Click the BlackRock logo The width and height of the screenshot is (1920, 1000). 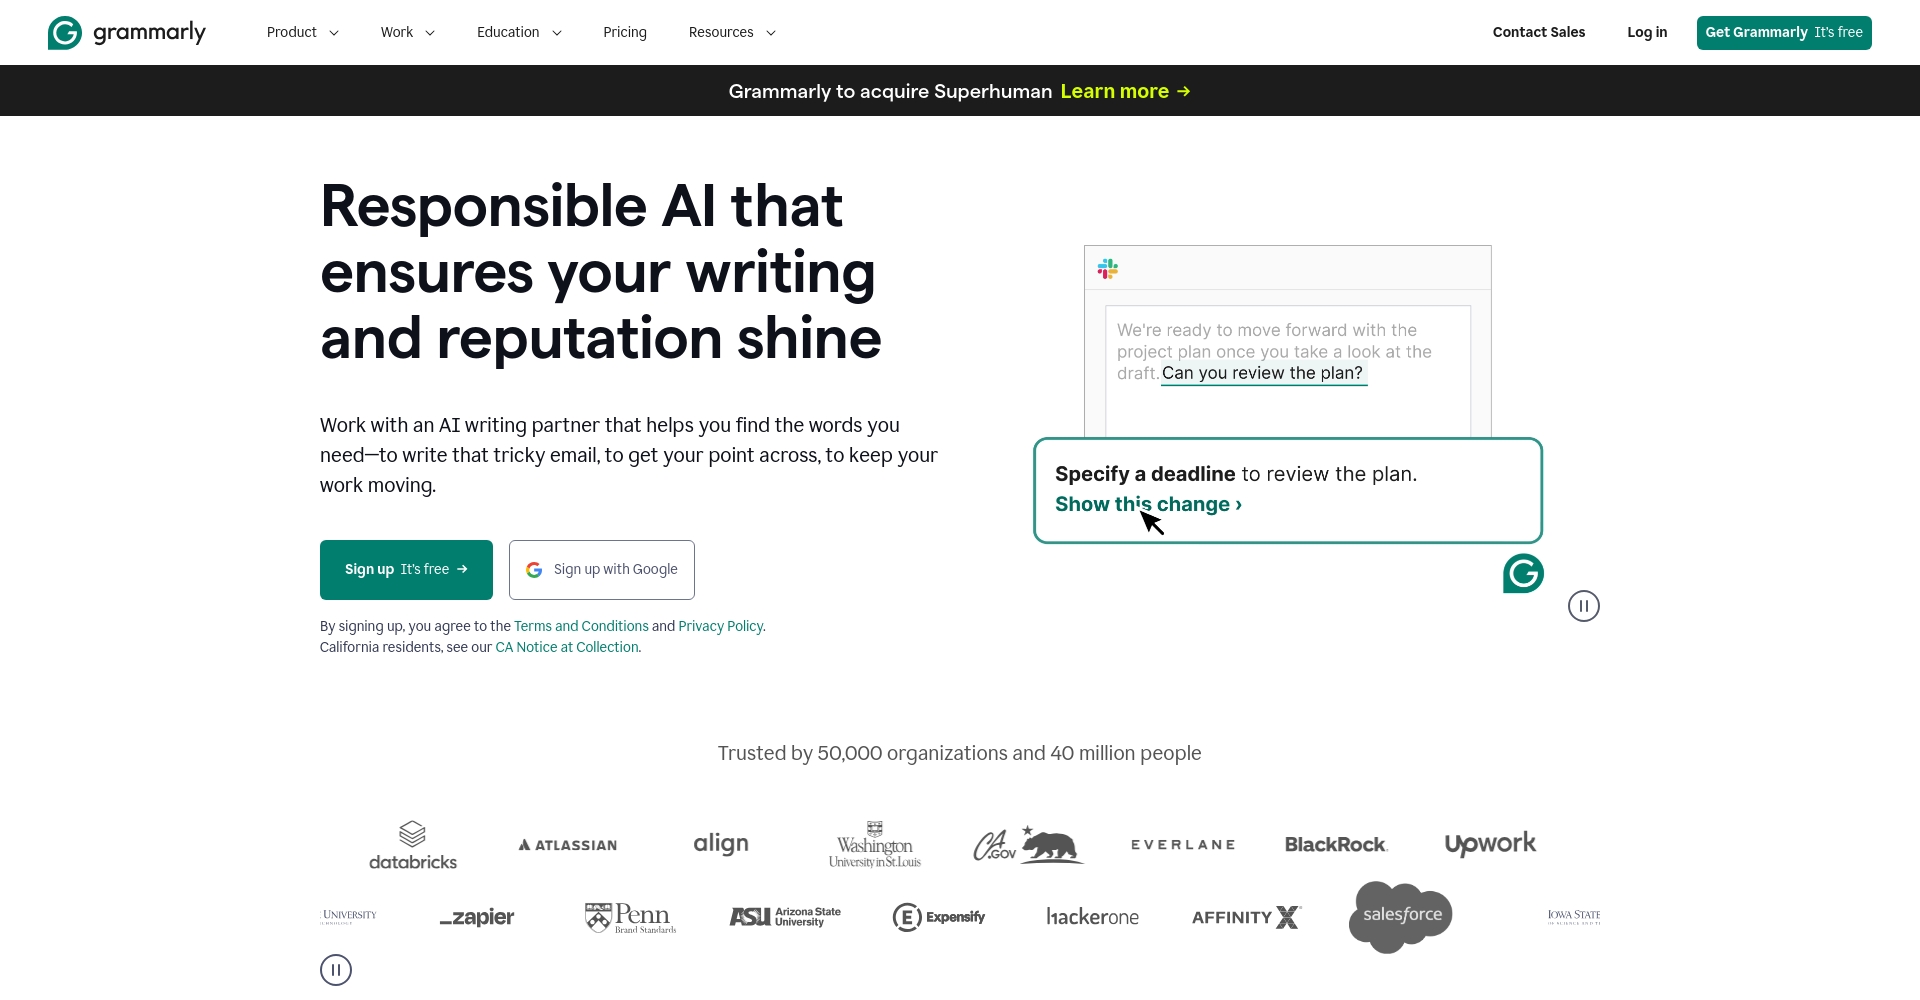pos(1336,845)
